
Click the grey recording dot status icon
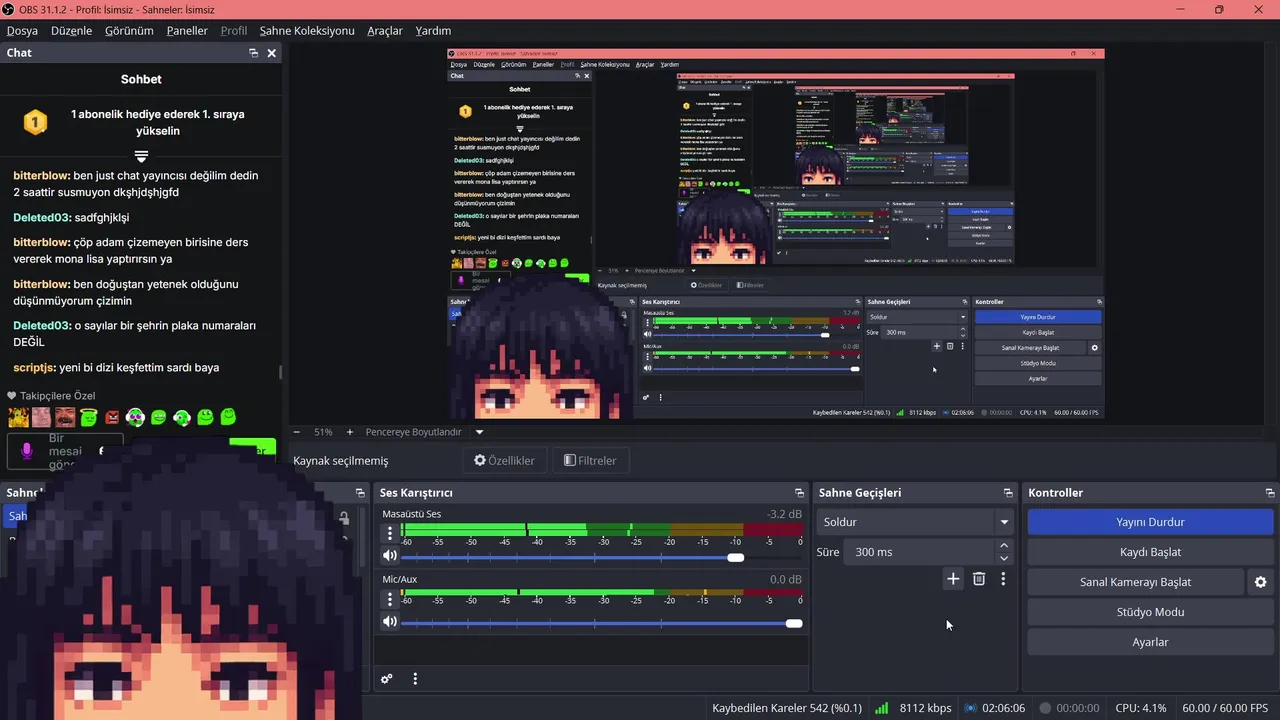[x=1045, y=708]
